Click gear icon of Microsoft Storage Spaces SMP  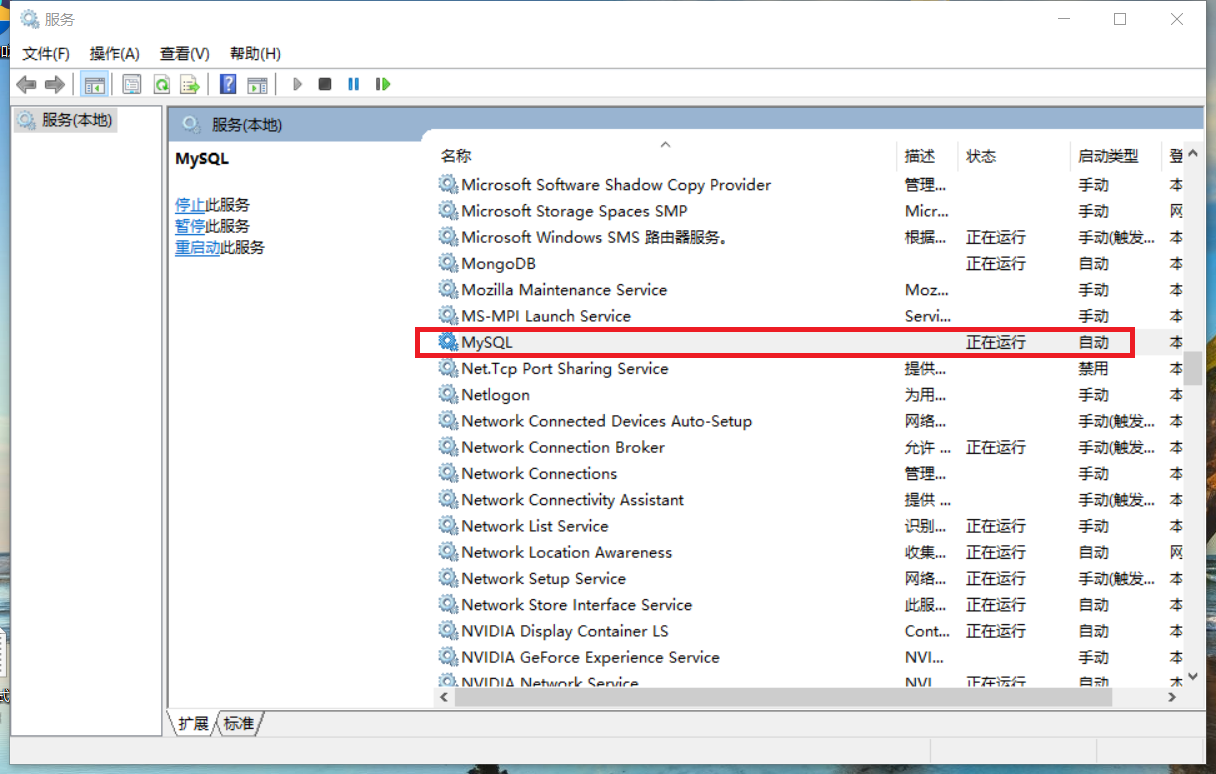click(448, 210)
